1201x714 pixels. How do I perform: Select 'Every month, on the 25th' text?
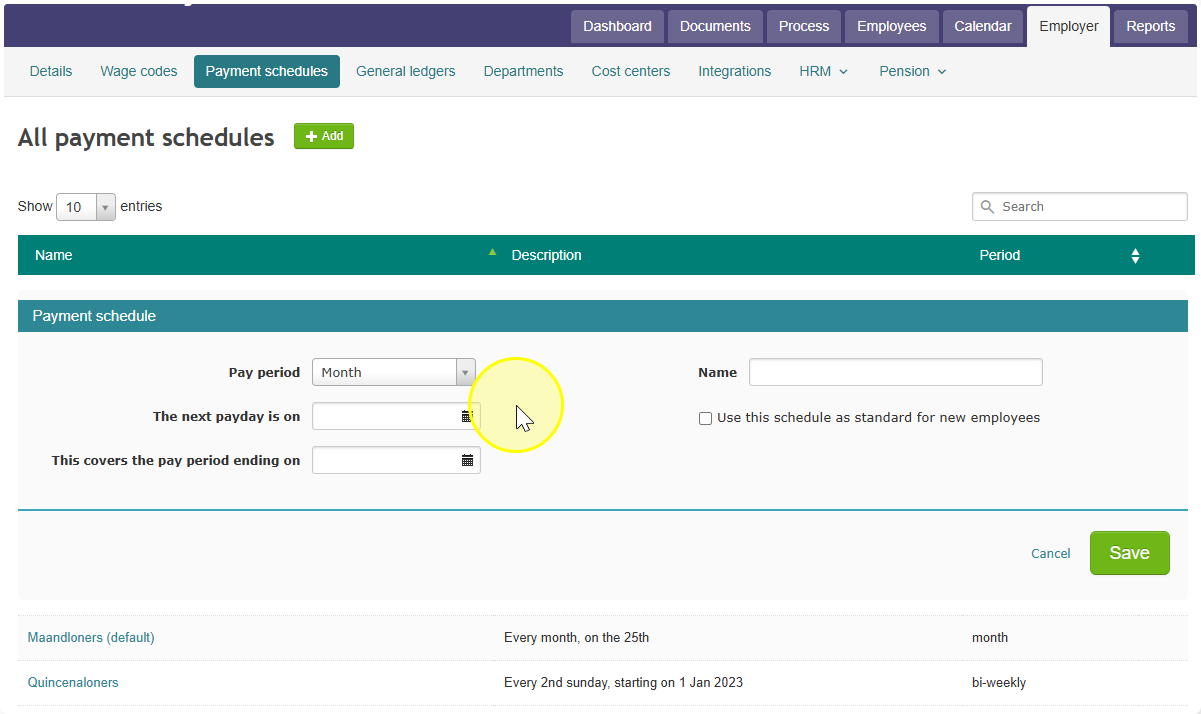point(577,637)
